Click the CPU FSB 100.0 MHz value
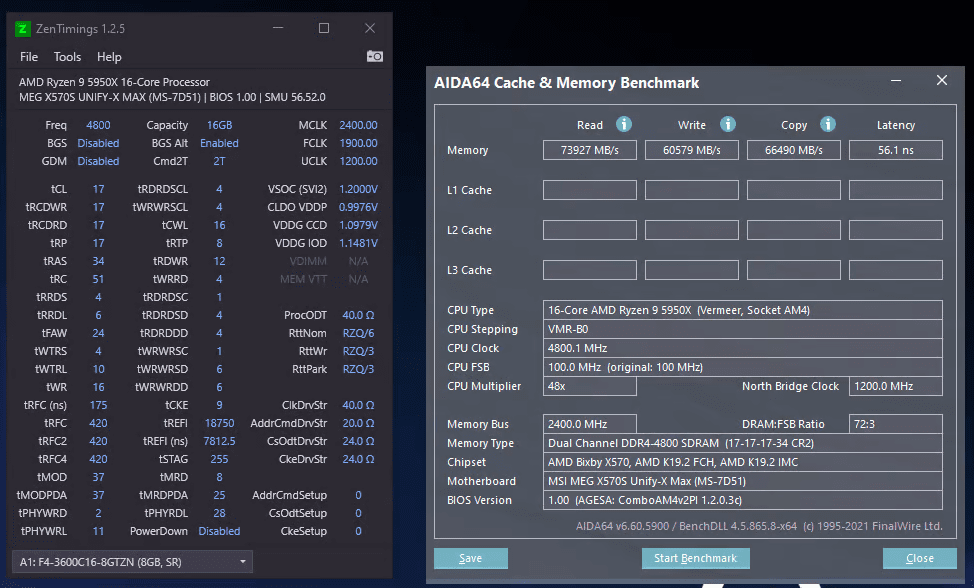 click(742, 367)
